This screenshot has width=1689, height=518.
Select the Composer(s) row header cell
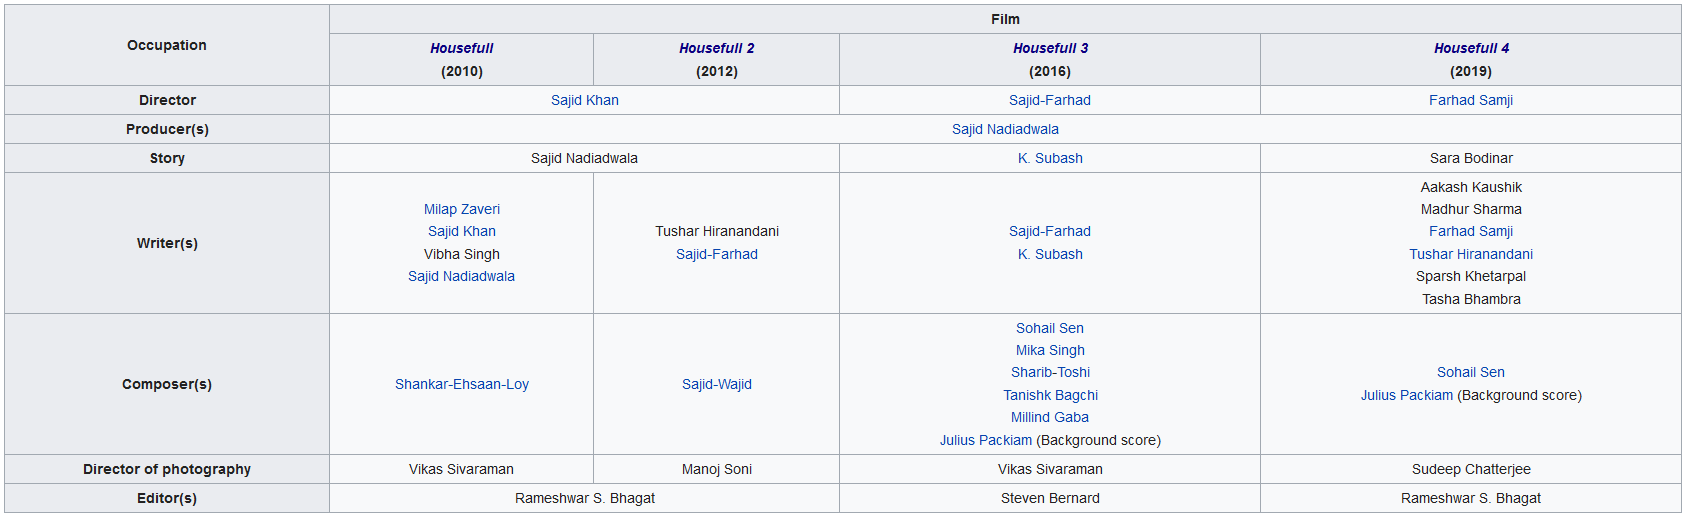tap(167, 384)
